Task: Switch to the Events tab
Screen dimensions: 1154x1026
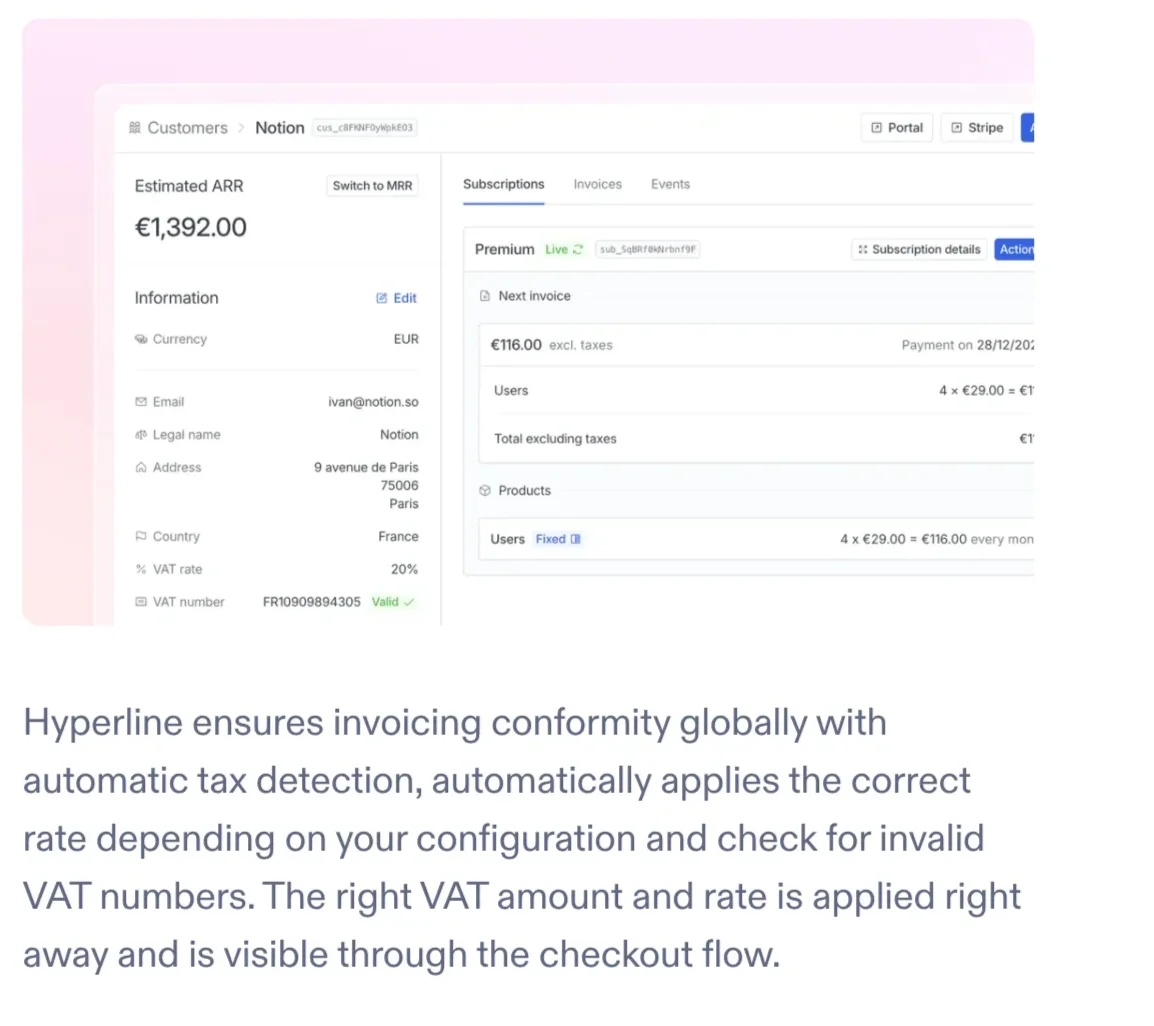Action: pyautogui.click(x=670, y=184)
